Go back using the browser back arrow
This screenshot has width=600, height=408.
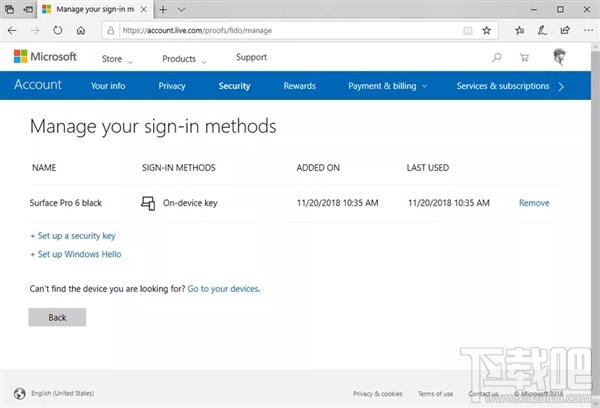click(12, 30)
